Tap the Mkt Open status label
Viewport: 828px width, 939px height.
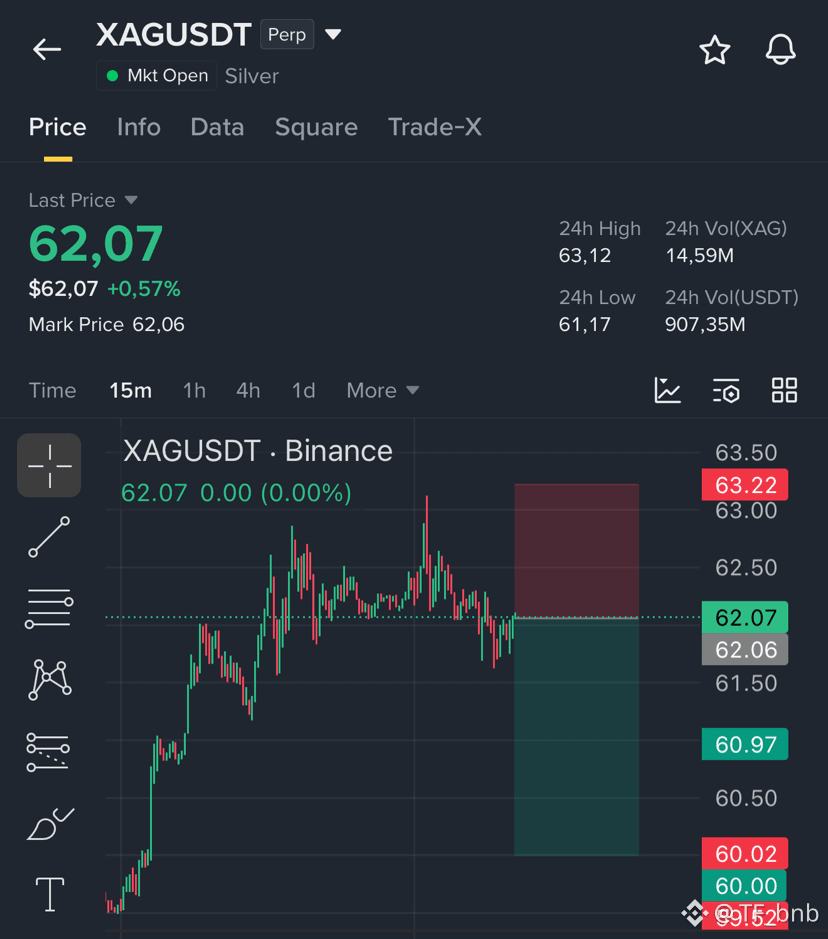[x=157, y=75]
